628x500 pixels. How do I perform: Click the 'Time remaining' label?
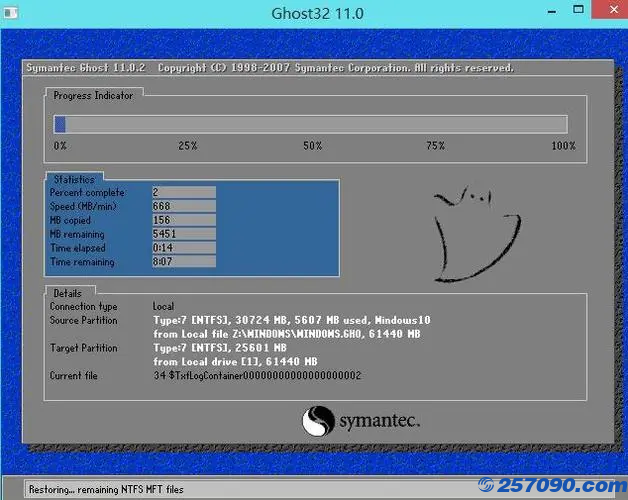point(82,262)
